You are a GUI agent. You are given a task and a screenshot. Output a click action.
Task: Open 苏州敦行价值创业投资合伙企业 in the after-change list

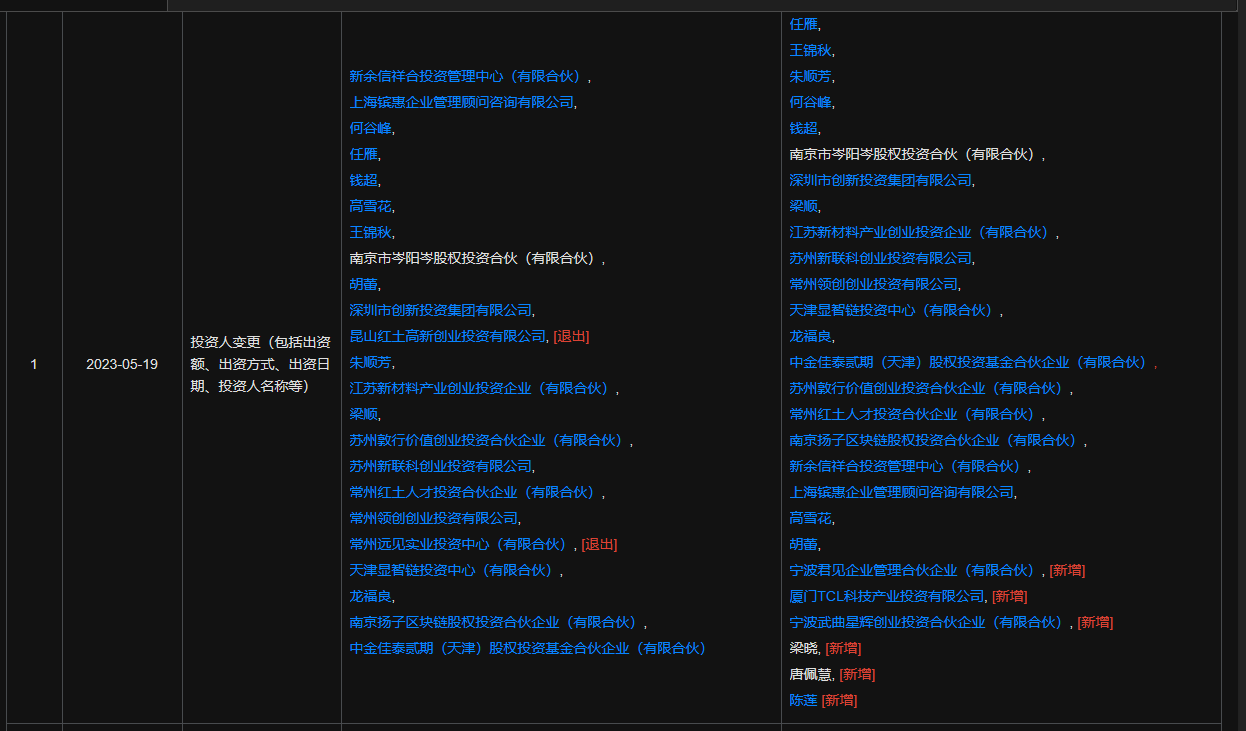click(928, 388)
